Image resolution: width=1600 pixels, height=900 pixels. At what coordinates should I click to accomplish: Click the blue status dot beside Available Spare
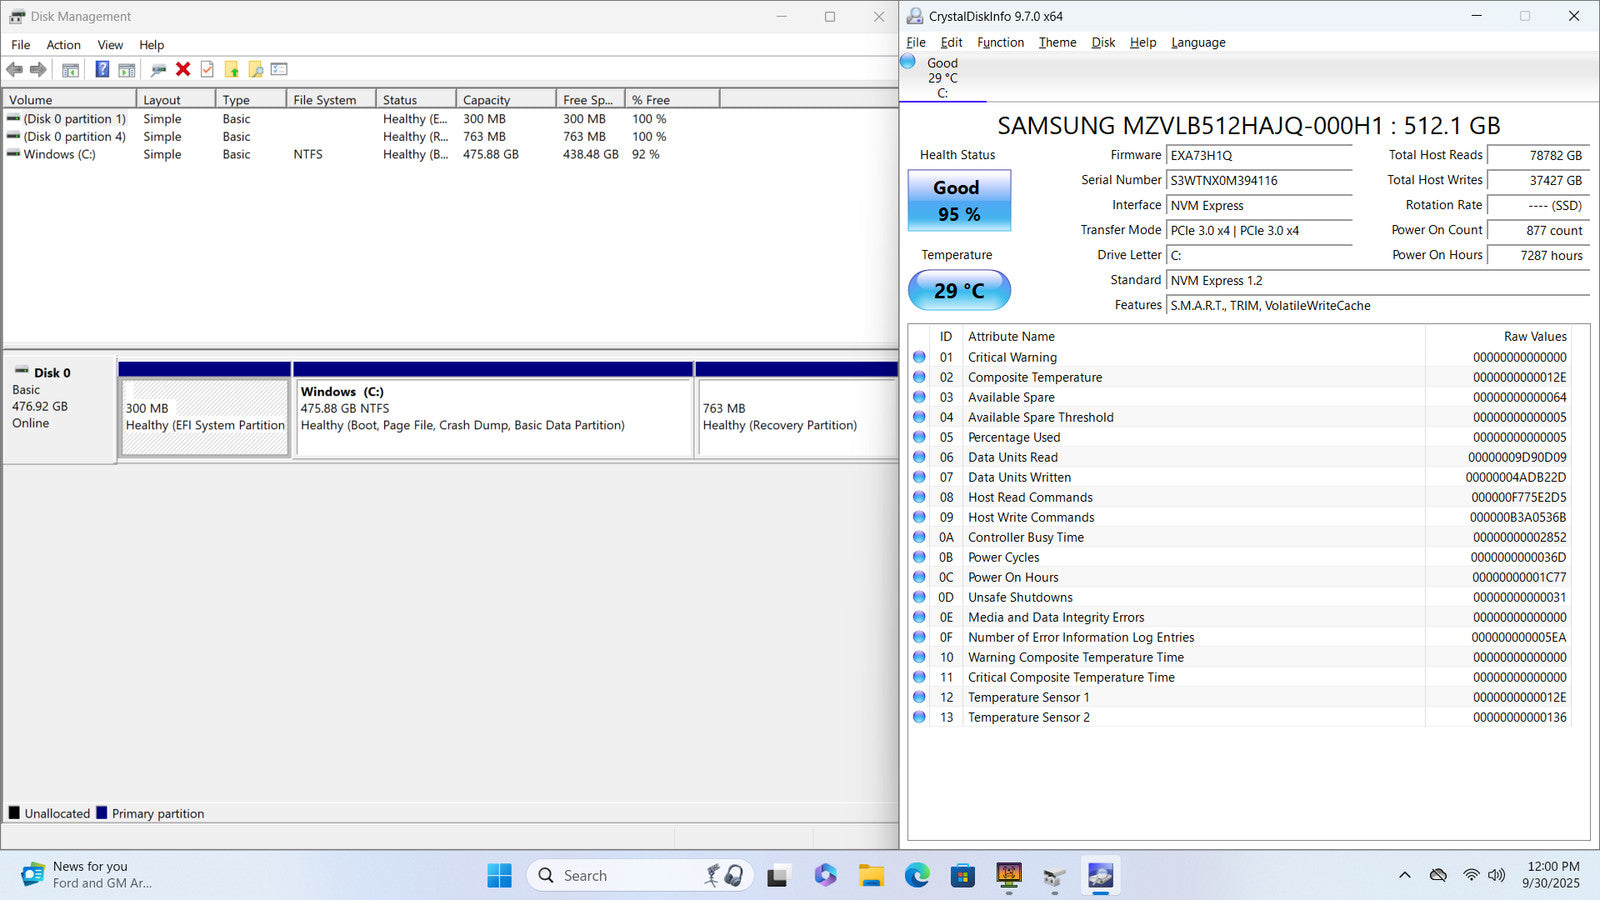[919, 397]
